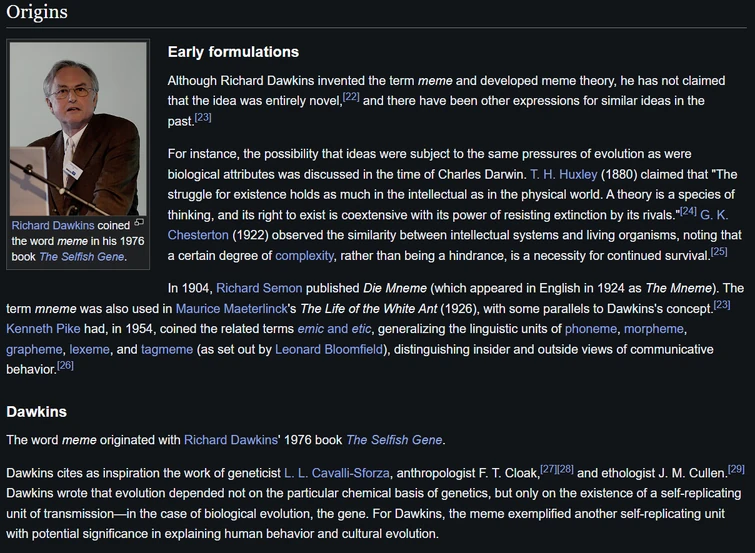
Task: Click 'The Life of the White Ant' text
Action: click(x=368, y=308)
